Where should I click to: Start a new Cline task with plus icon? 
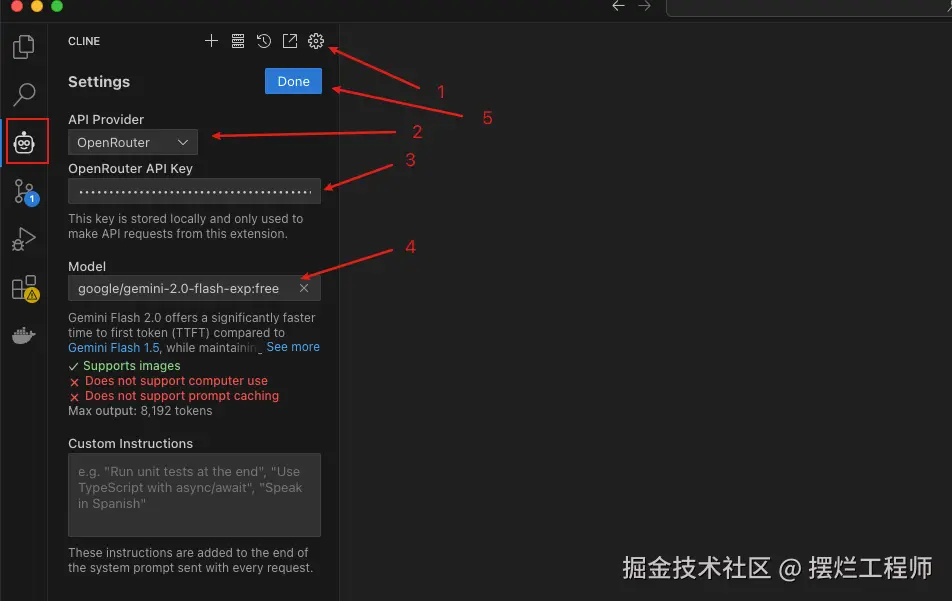211,41
